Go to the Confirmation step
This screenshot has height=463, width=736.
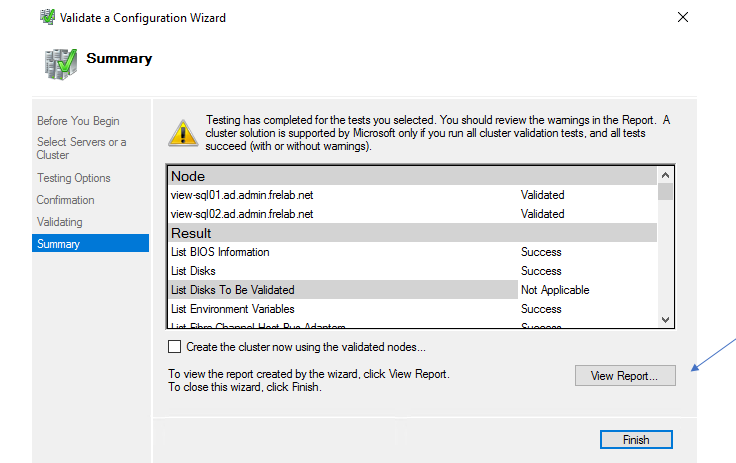point(66,200)
